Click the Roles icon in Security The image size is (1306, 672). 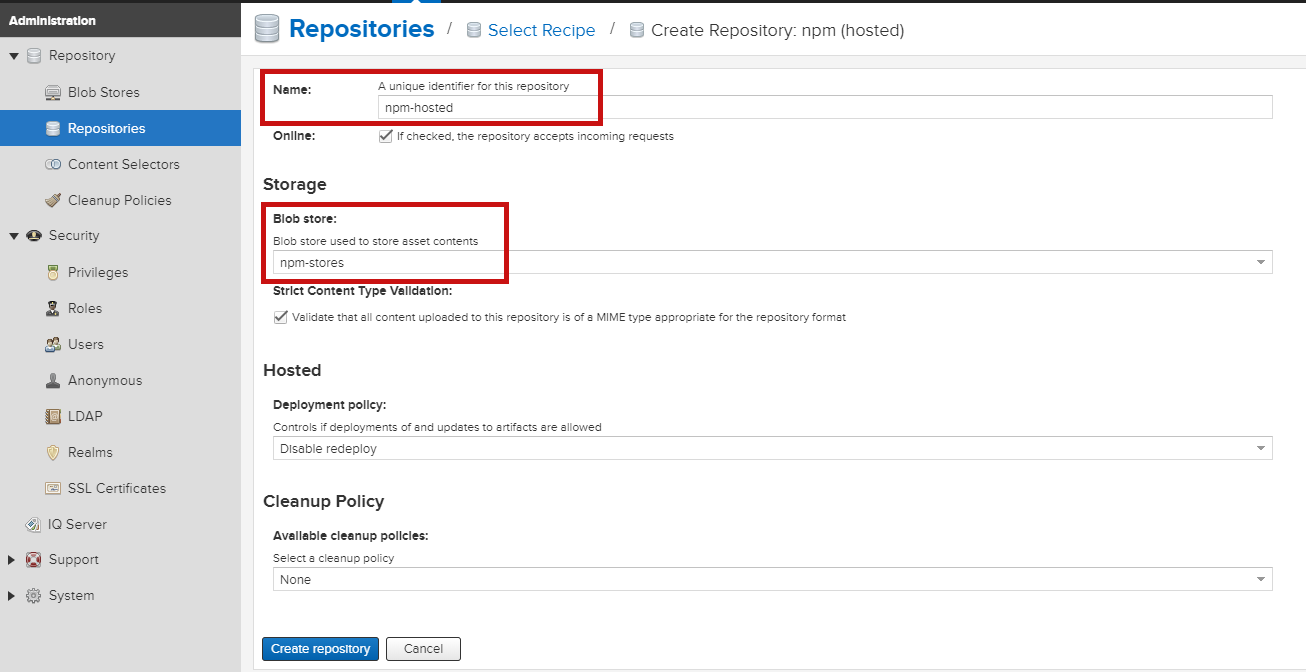pyautogui.click(x=53, y=309)
